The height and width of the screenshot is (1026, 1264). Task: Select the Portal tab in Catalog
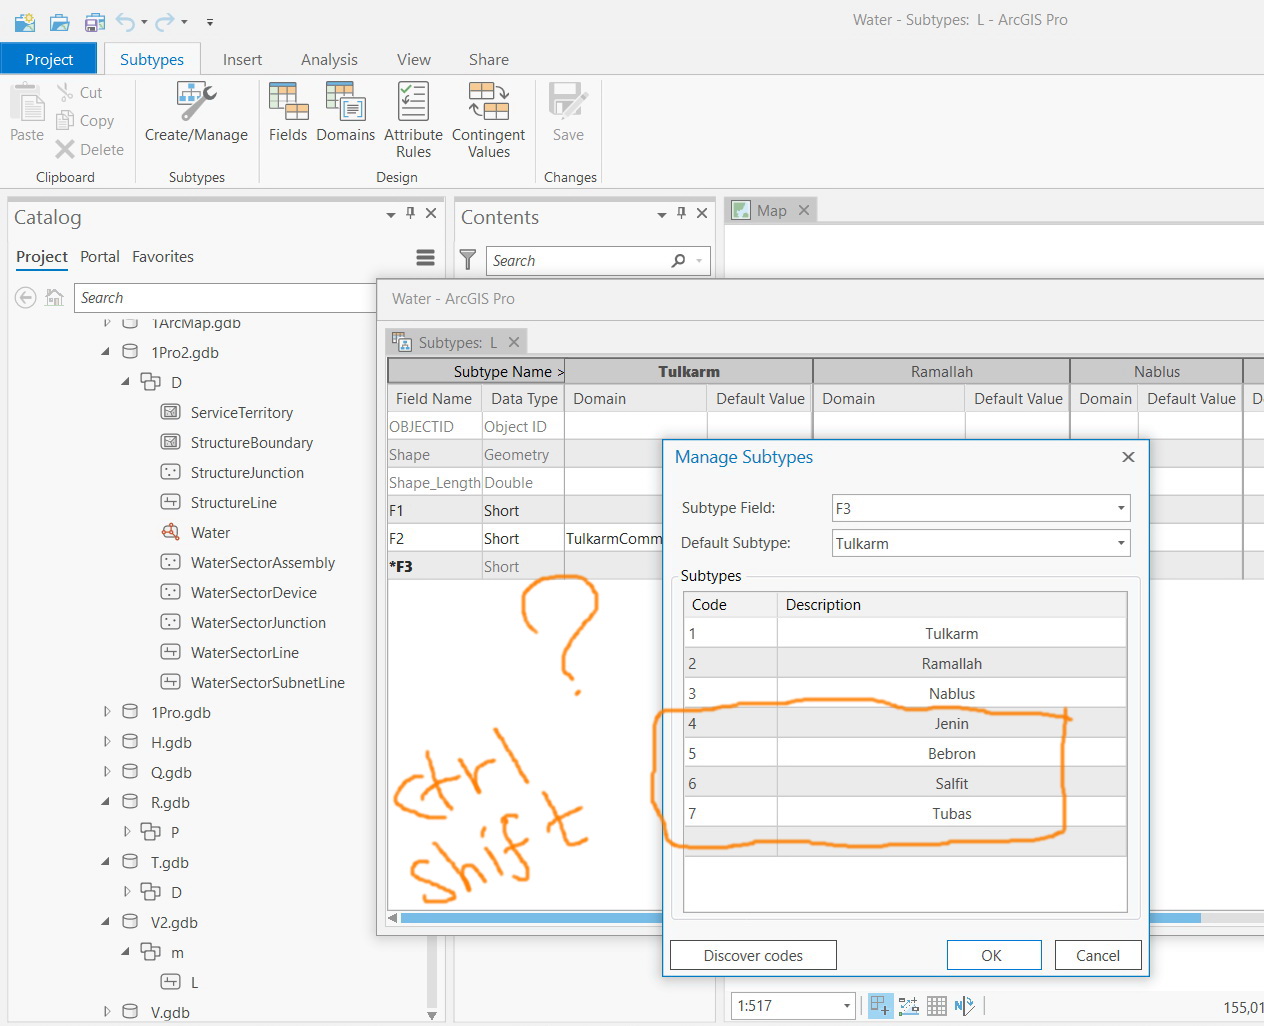pos(100,257)
